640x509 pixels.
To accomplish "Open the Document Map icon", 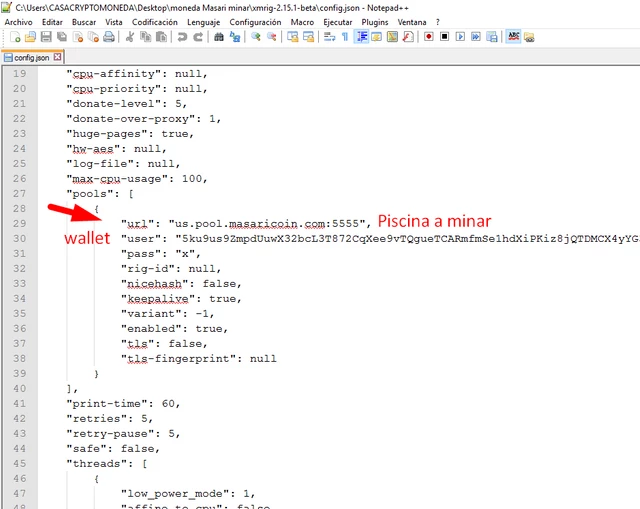I will coord(392,37).
